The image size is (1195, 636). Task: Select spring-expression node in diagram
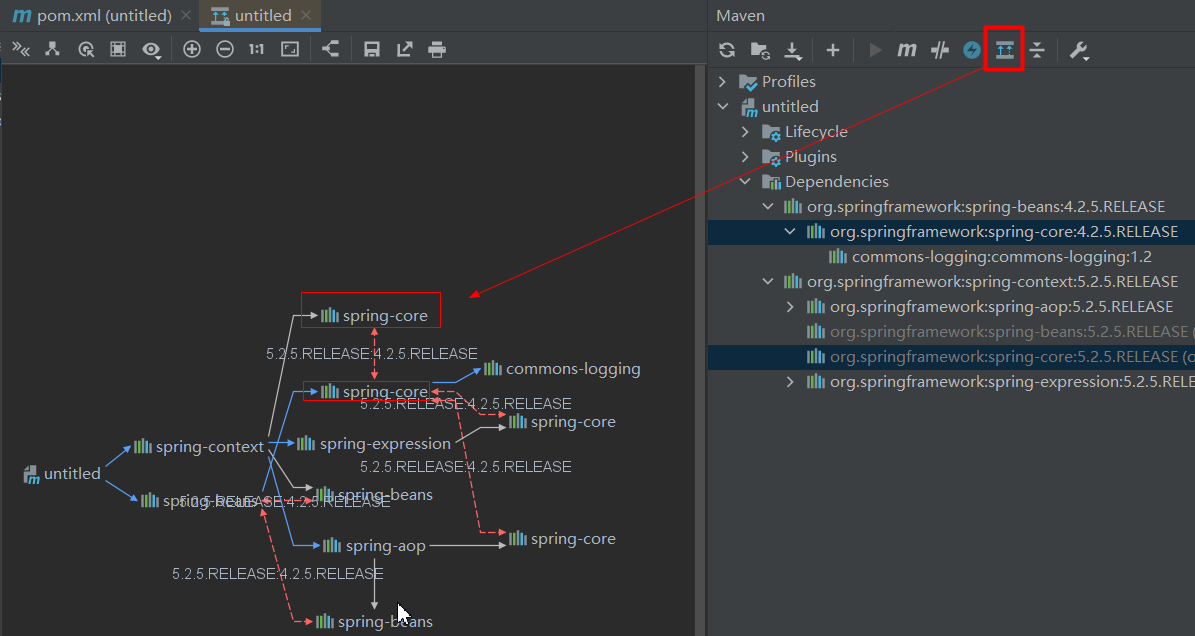[374, 443]
